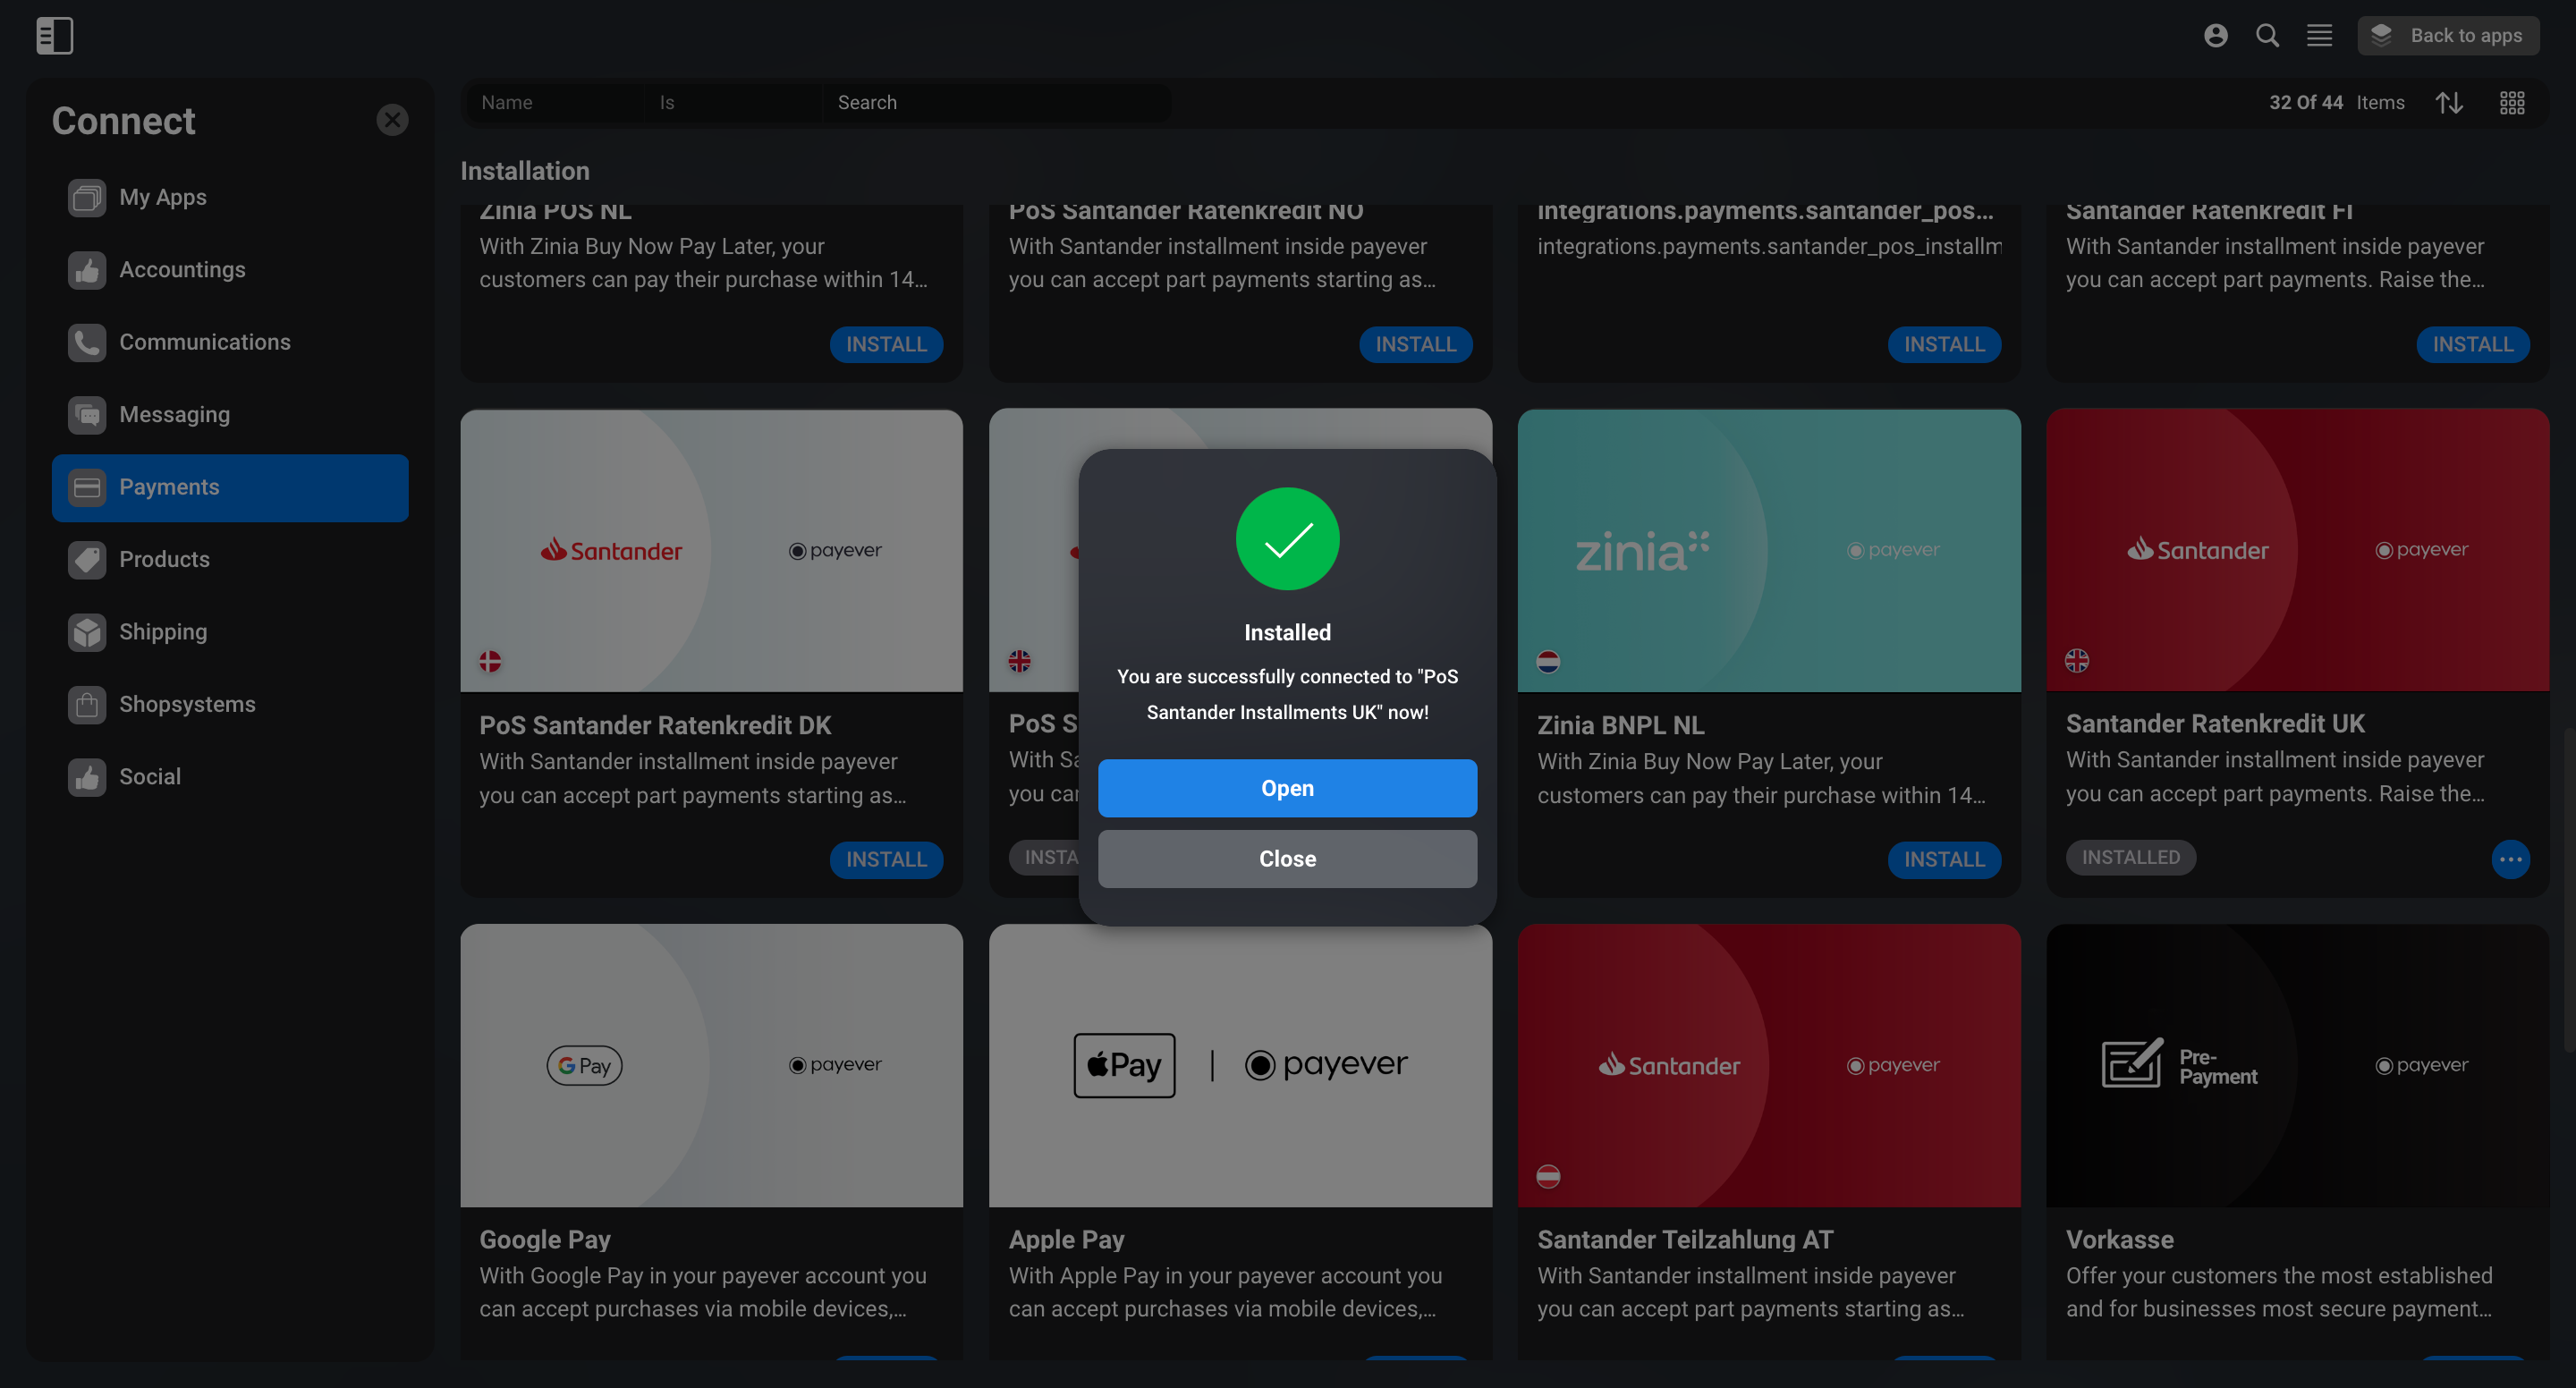Open the Name filter dropdown
Image resolution: width=2576 pixels, height=1388 pixels.
pos(555,103)
